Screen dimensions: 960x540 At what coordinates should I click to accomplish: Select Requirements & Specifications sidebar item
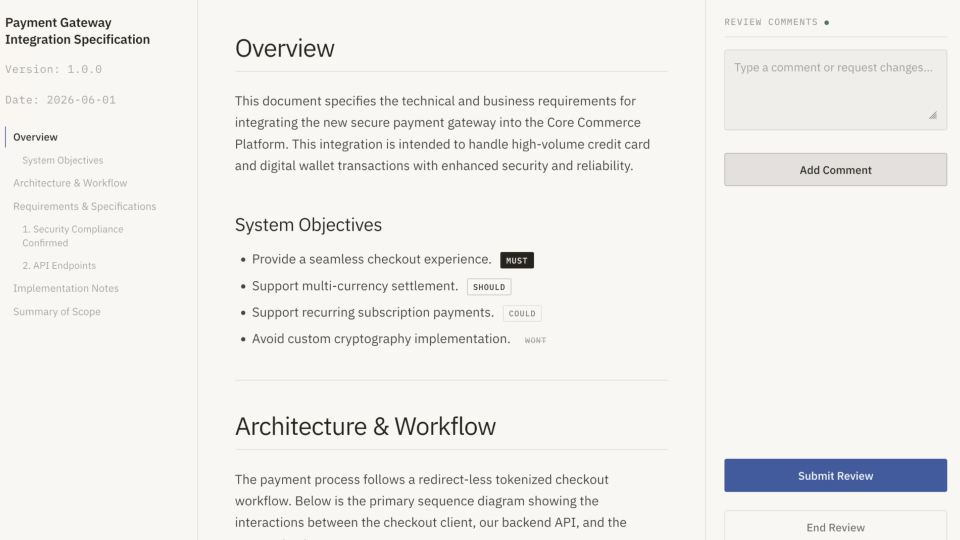click(84, 206)
